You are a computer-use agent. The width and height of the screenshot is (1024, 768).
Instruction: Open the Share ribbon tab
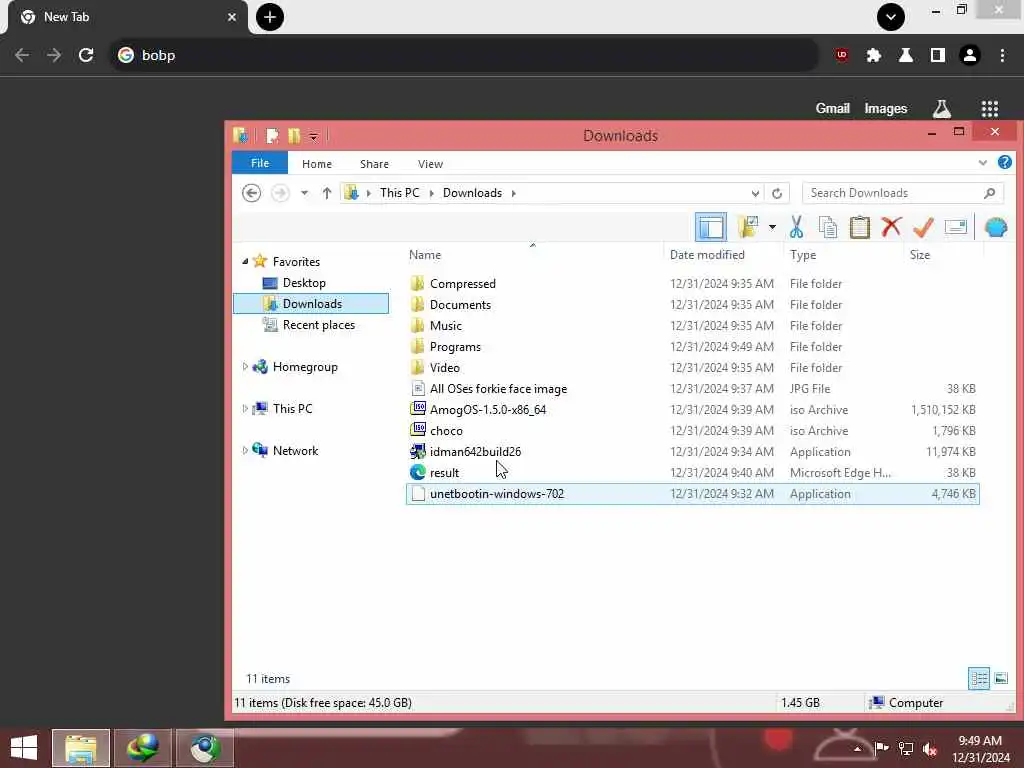[x=374, y=164]
